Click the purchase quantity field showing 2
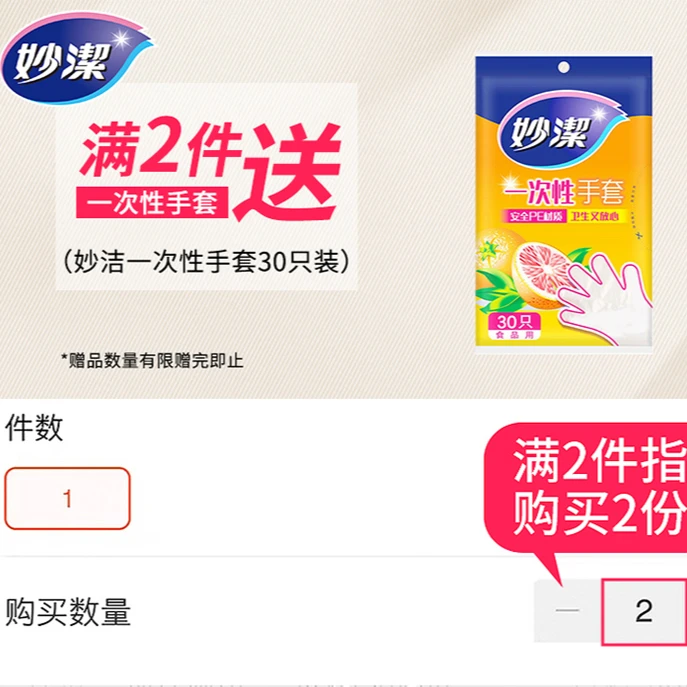 tap(644, 611)
